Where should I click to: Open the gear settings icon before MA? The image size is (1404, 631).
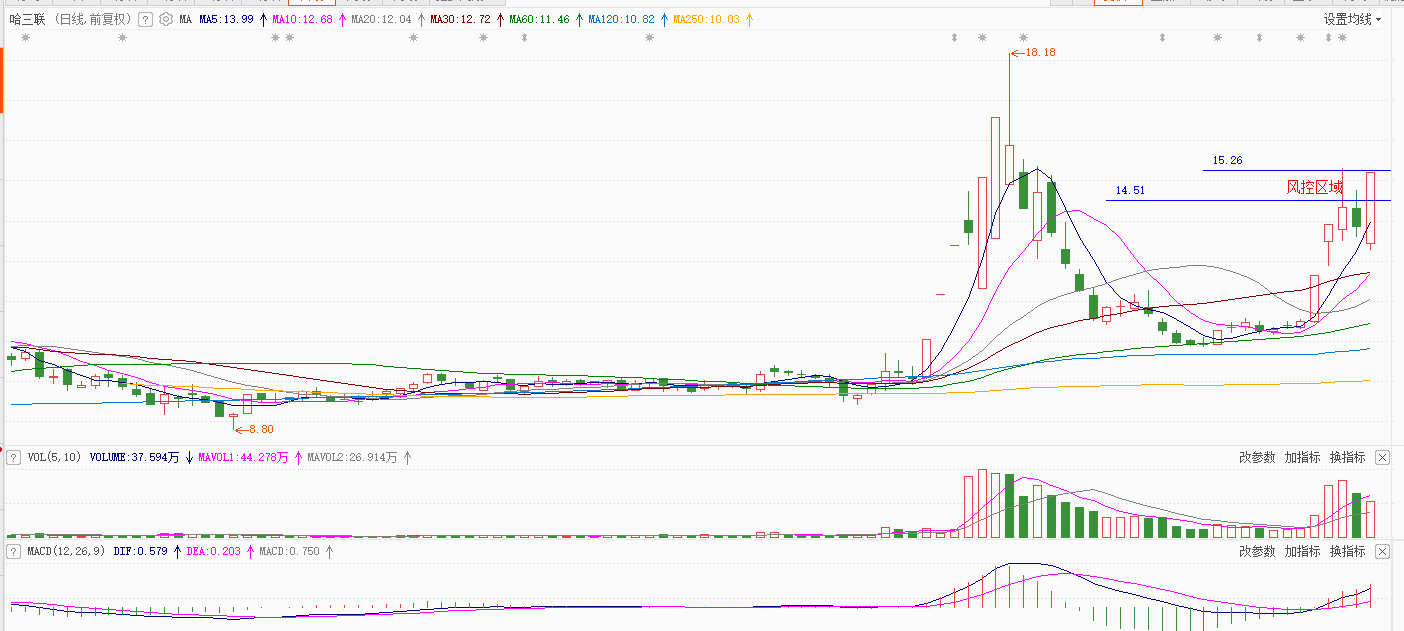point(166,19)
